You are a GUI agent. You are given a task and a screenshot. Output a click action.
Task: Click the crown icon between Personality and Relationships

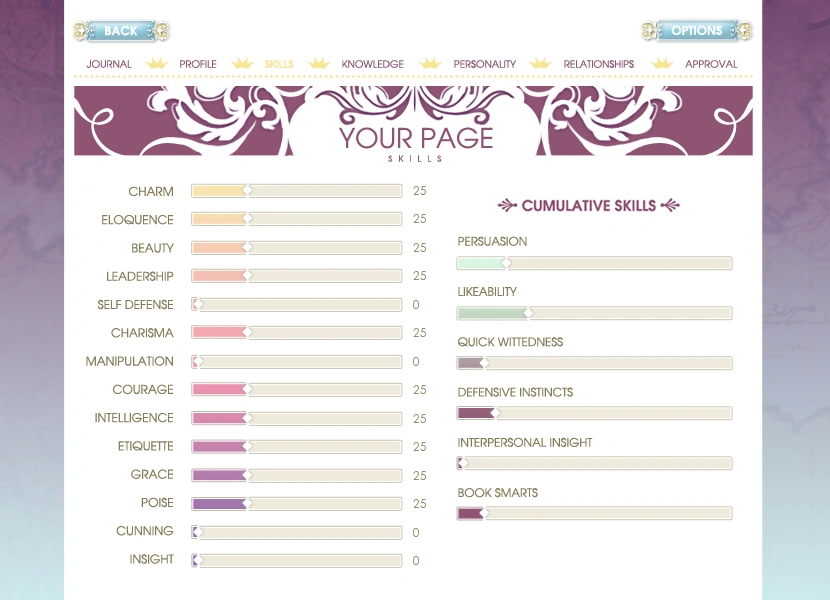click(540, 62)
